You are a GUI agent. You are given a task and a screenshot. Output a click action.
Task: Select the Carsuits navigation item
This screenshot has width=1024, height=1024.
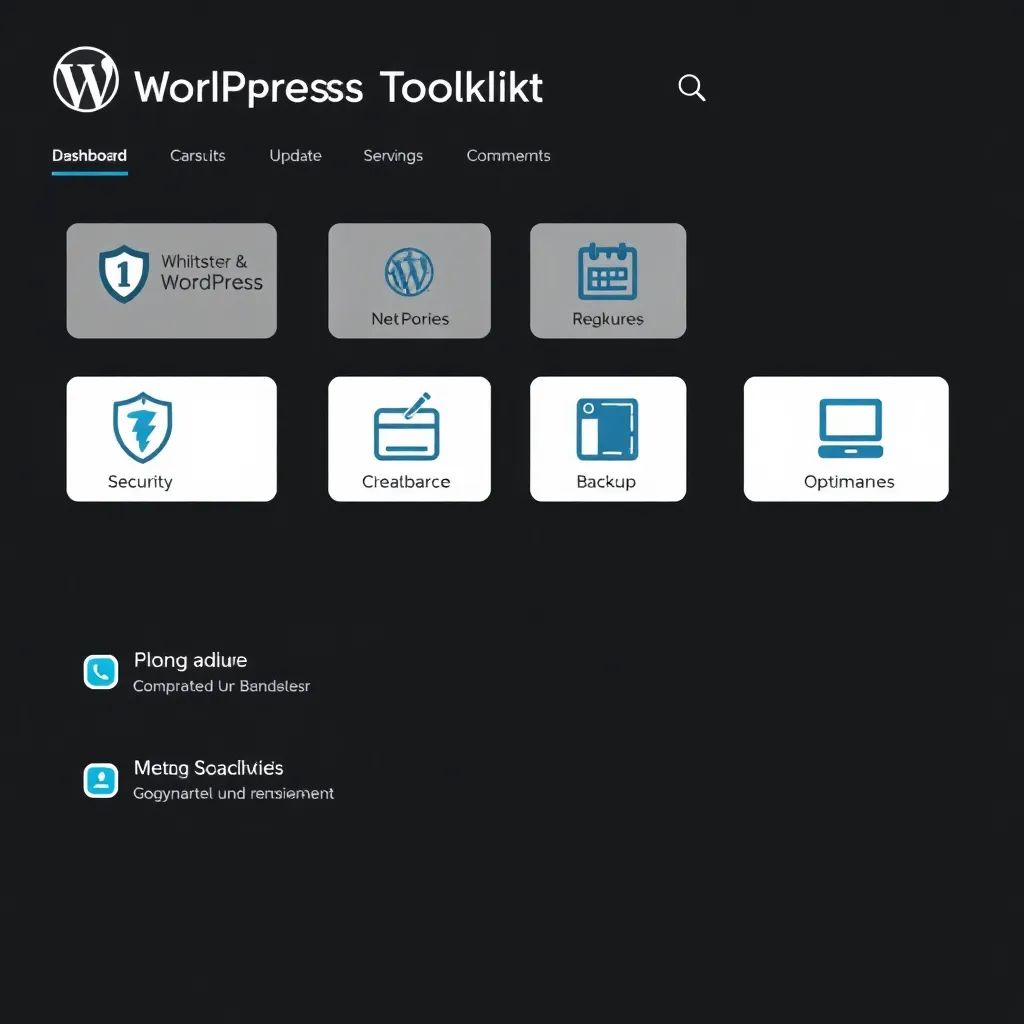[x=197, y=156]
